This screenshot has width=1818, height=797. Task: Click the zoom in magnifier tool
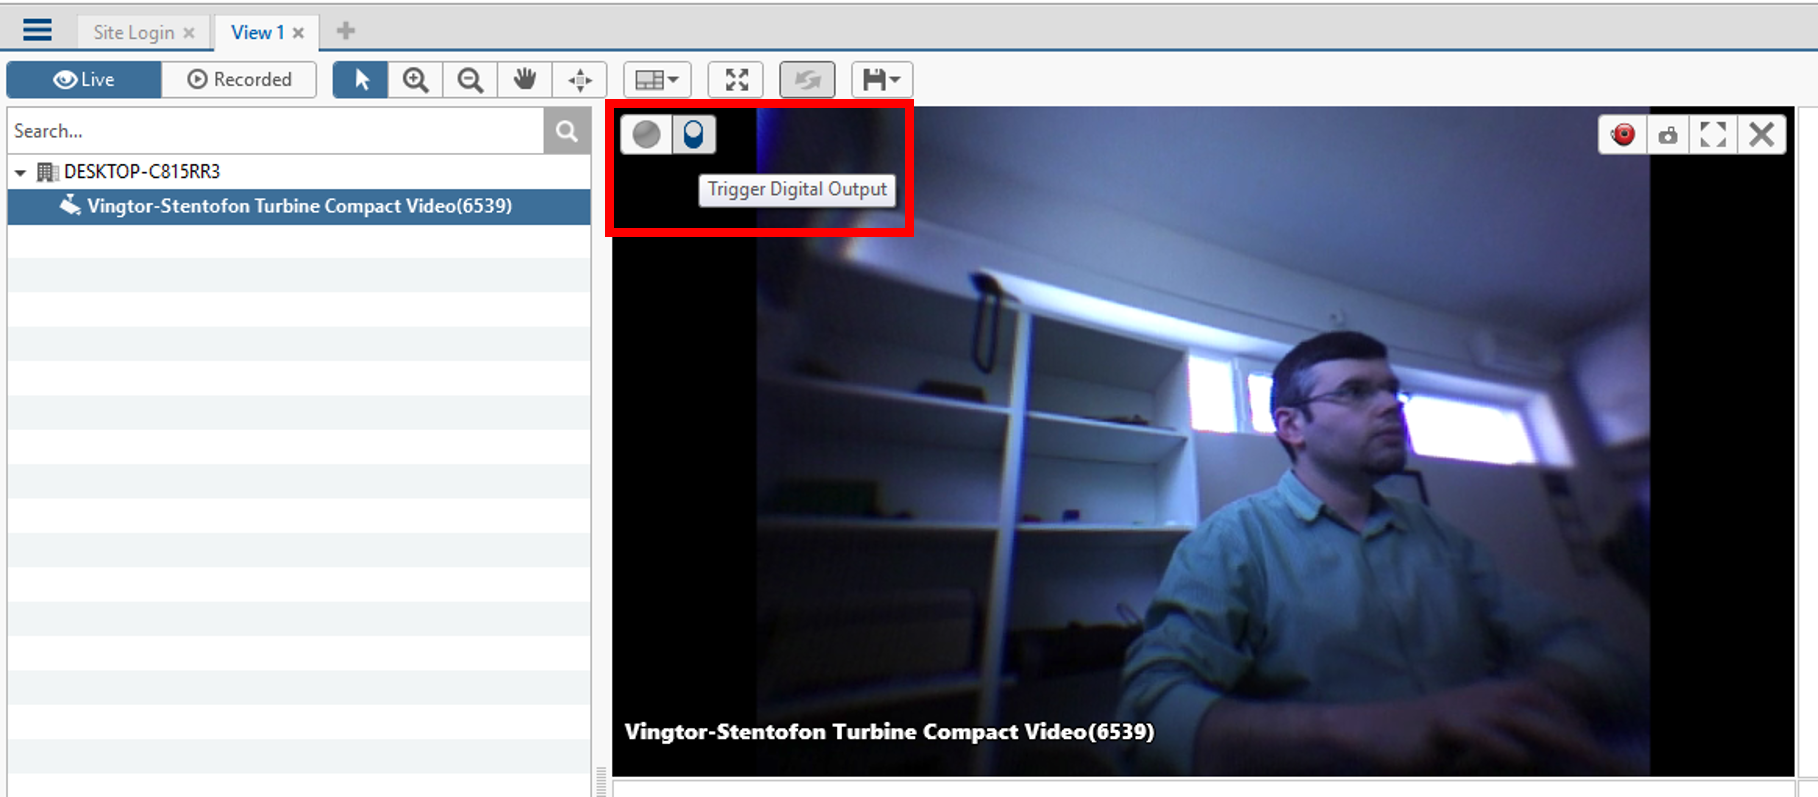click(415, 80)
